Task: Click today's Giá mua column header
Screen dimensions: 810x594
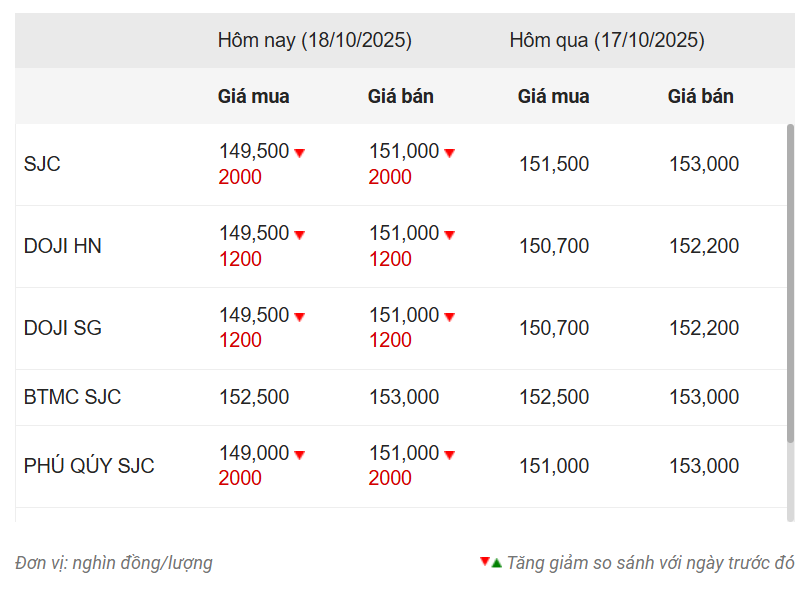Action: pos(253,97)
